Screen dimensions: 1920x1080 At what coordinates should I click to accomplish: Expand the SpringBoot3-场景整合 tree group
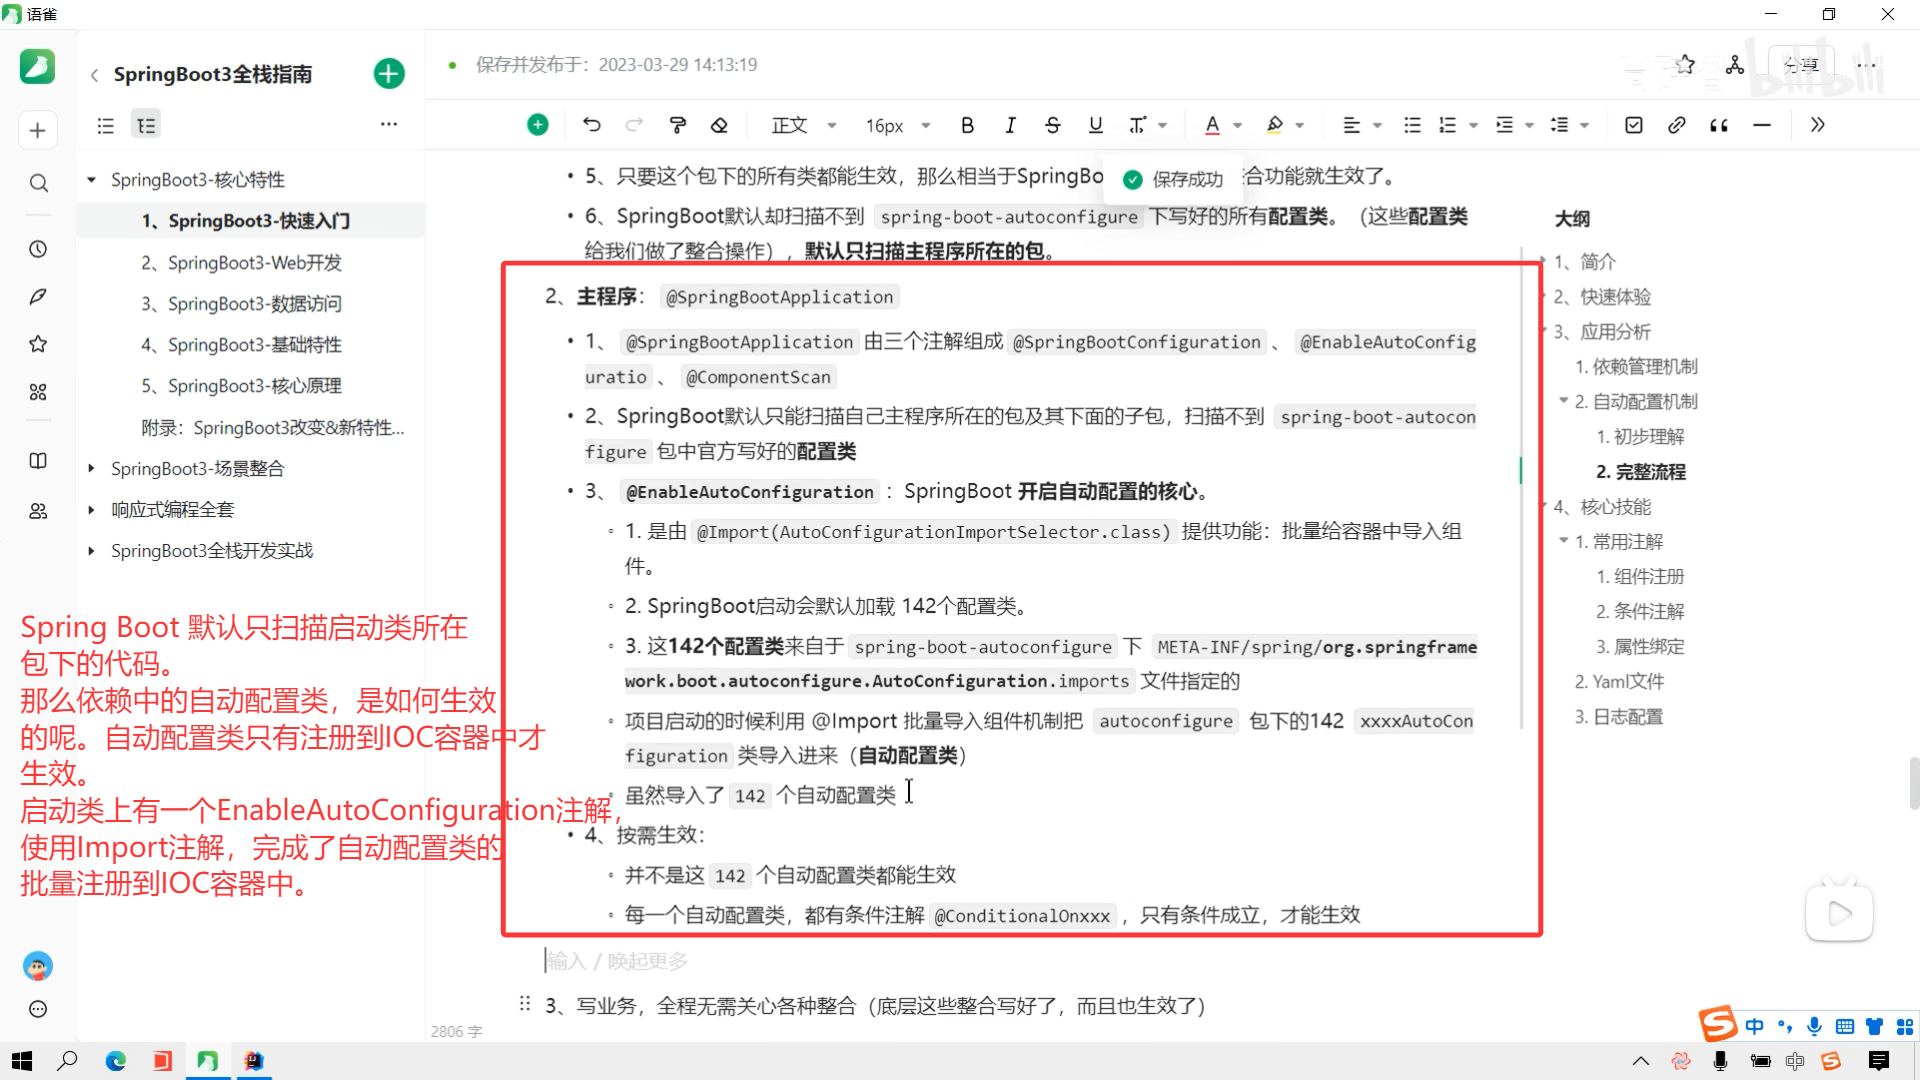click(91, 468)
